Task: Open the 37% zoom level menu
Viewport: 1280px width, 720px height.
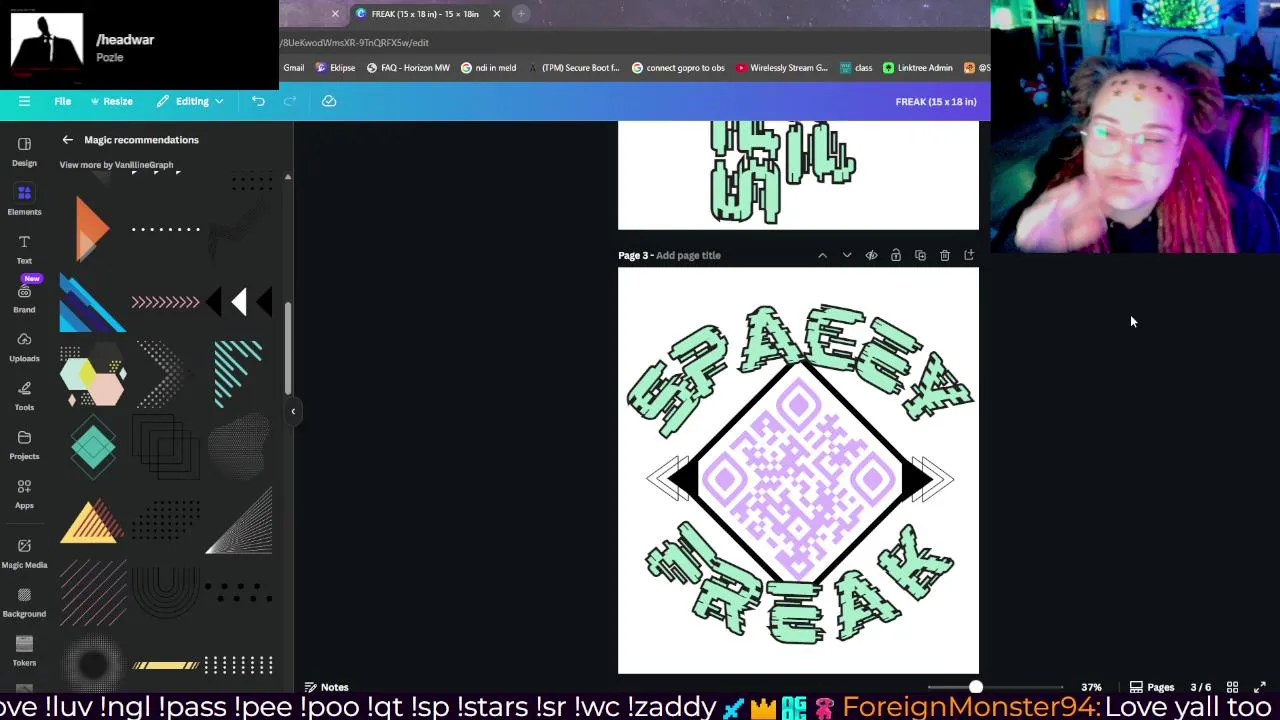Action: (x=1091, y=687)
